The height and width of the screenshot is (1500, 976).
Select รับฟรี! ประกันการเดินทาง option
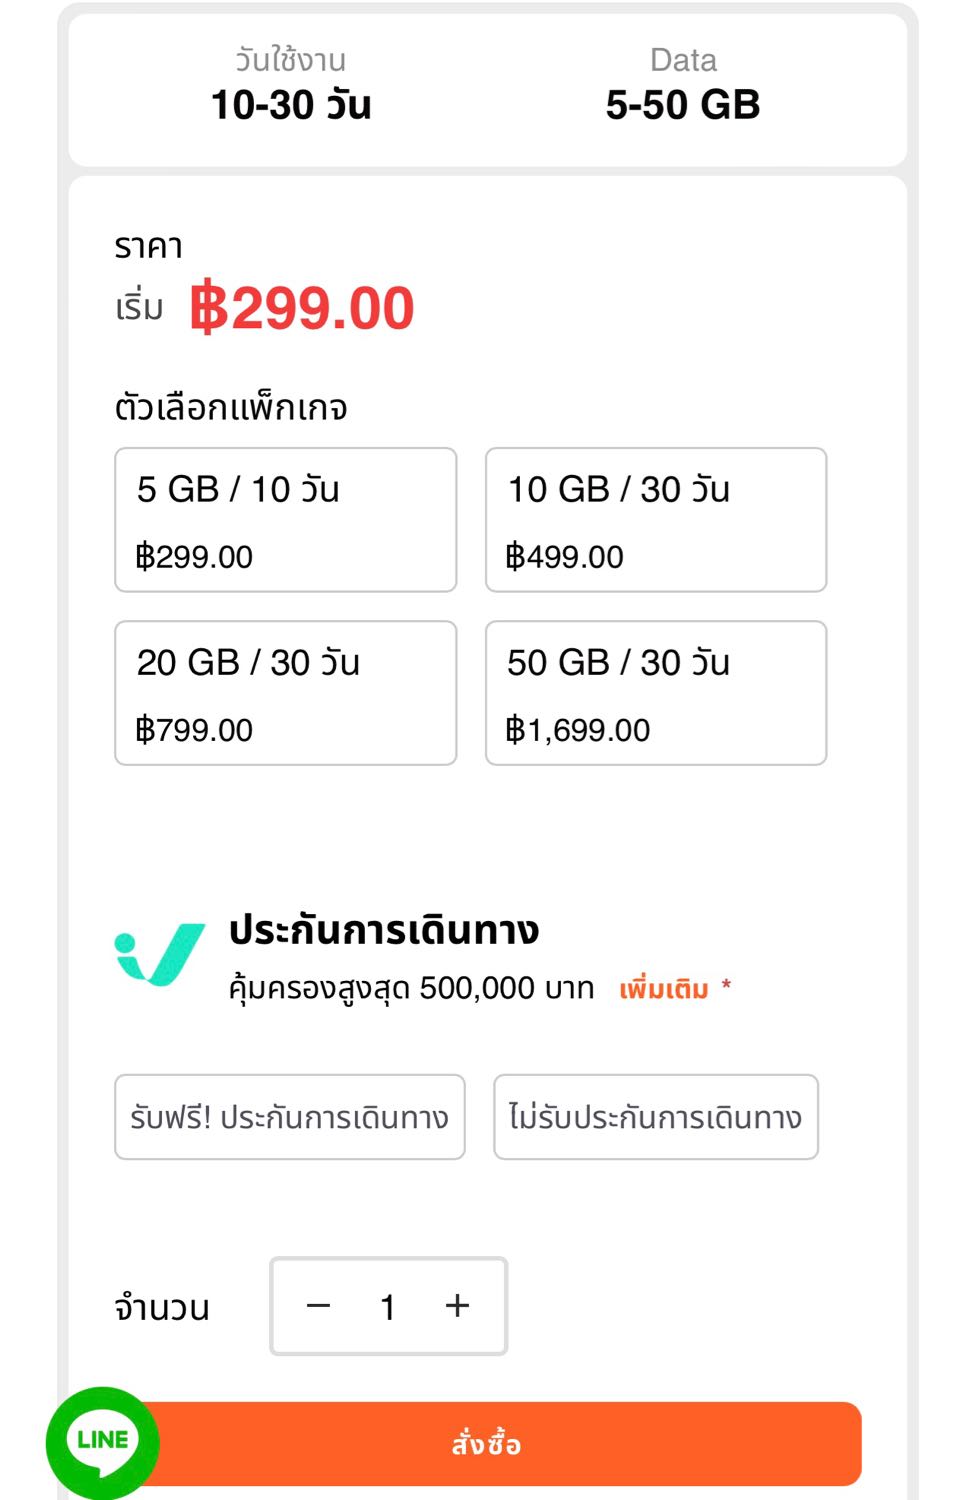(290, 1117)
